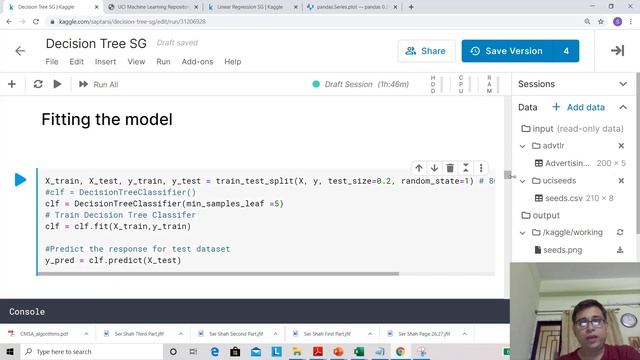Click the code cell horizontal scrollbar

click(x=218, y=274)
